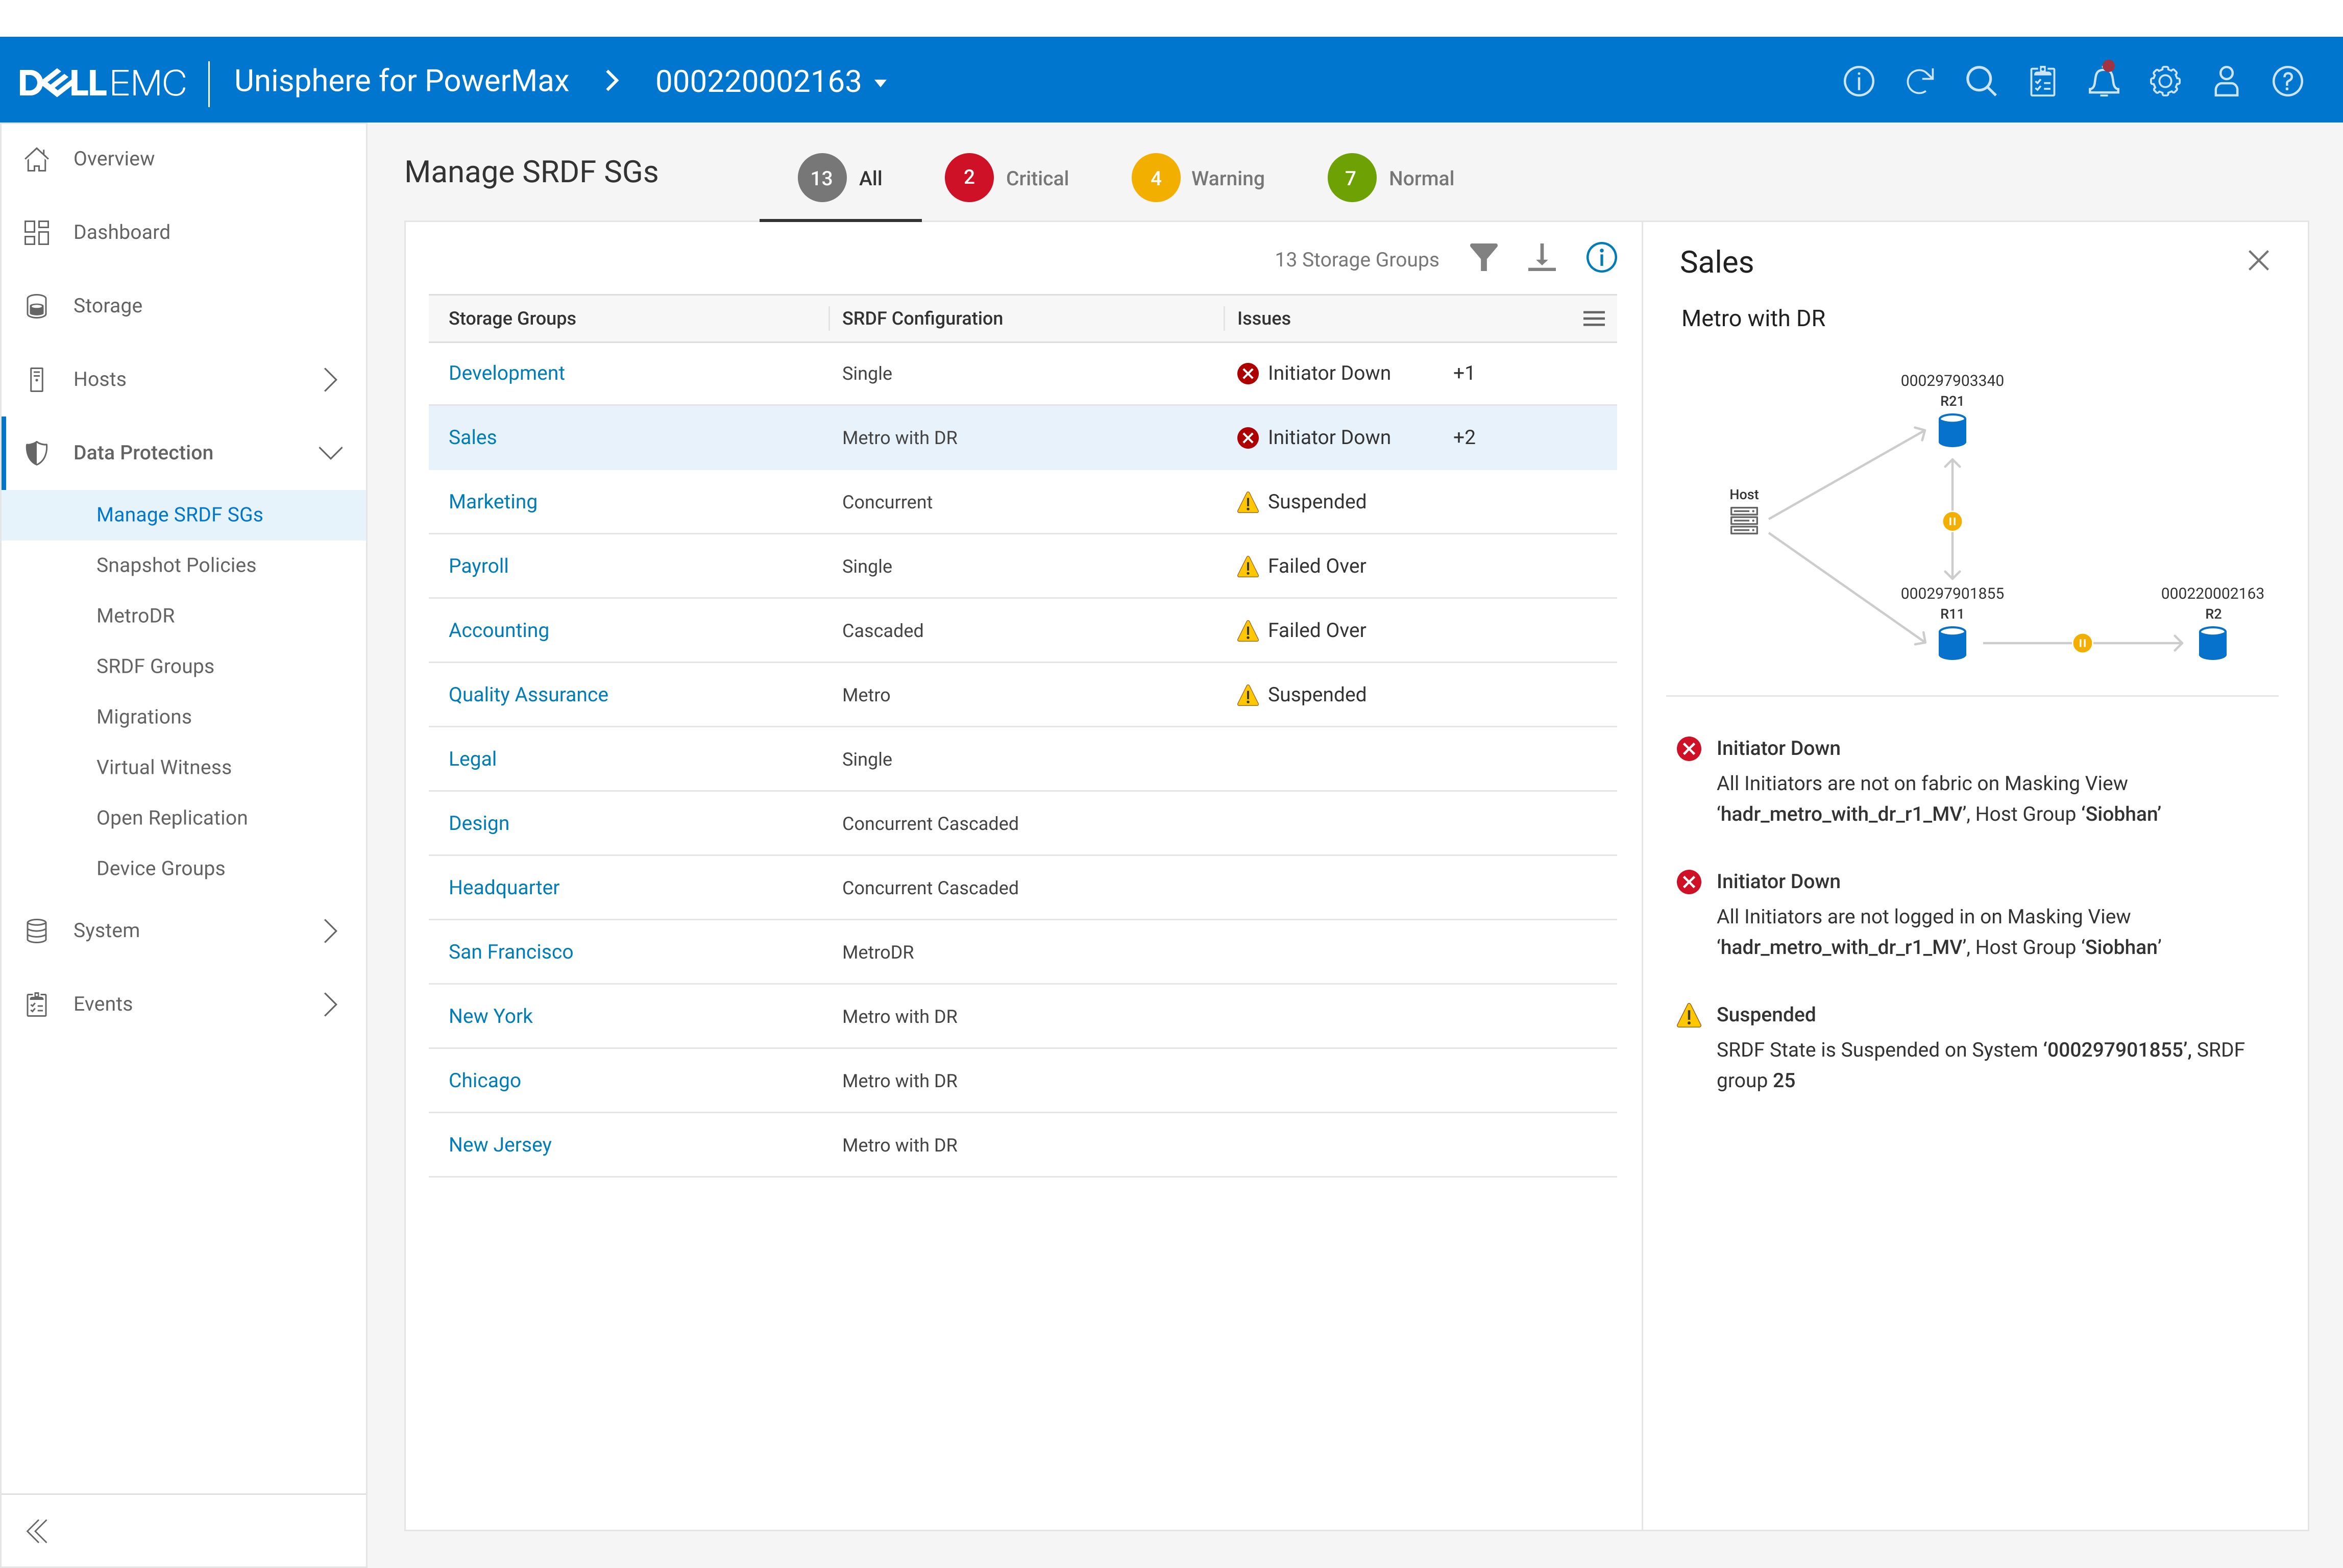Viewport: 2343px width, 1568px height.
Task: Collapse the Data Protection section
Action: pos(330,453)
